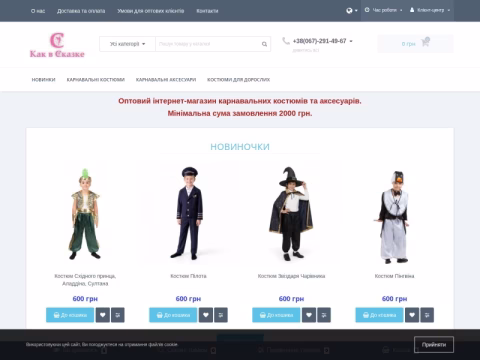480x360 pixels.
Task: Open the shopping cart icon
Action: coord(425,42)
